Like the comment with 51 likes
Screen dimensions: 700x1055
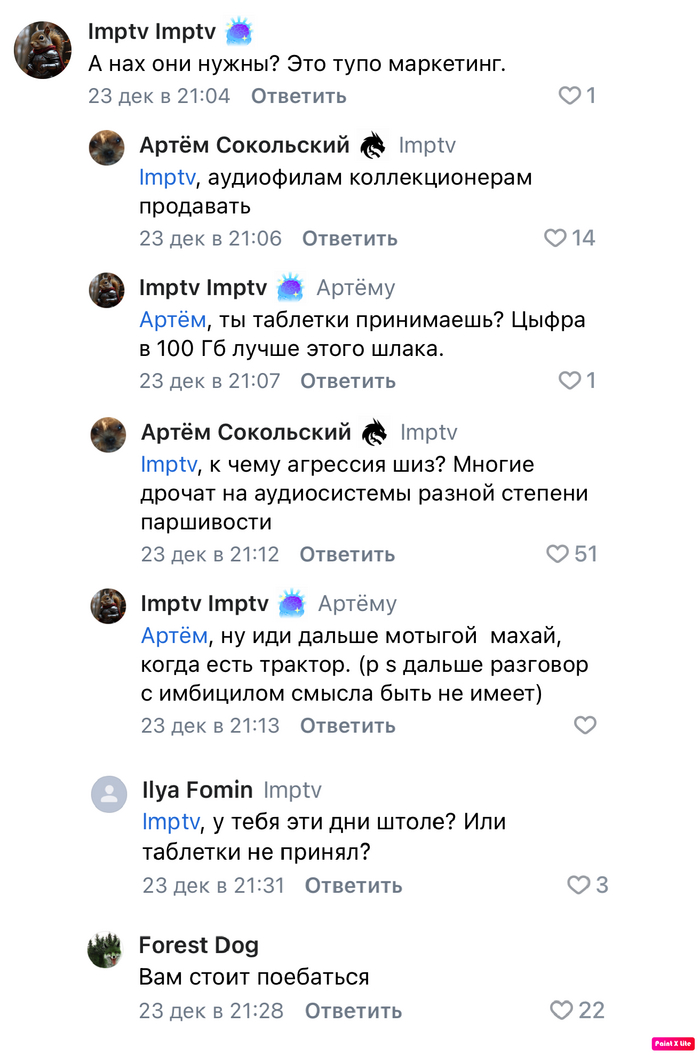pos(557,554)
